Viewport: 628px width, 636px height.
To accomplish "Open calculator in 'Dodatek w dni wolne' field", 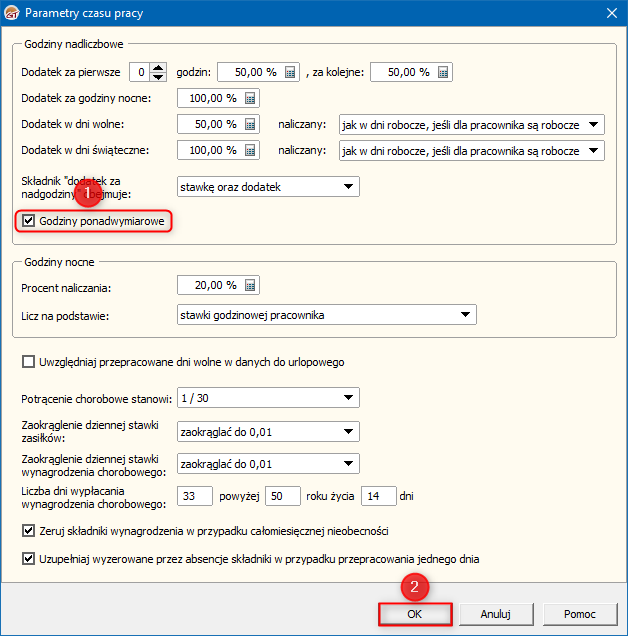I will 250,125.
